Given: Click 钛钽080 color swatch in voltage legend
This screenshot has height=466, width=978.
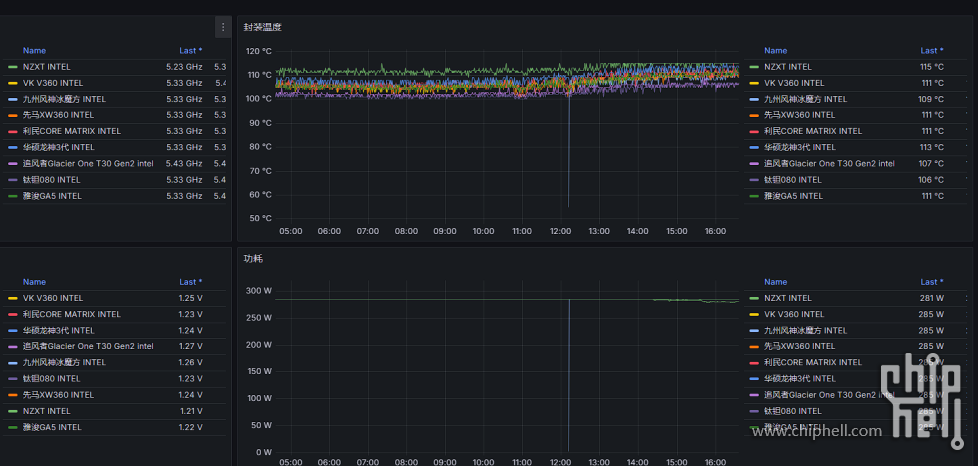Looking at the screenshot, I should point(12,379).
